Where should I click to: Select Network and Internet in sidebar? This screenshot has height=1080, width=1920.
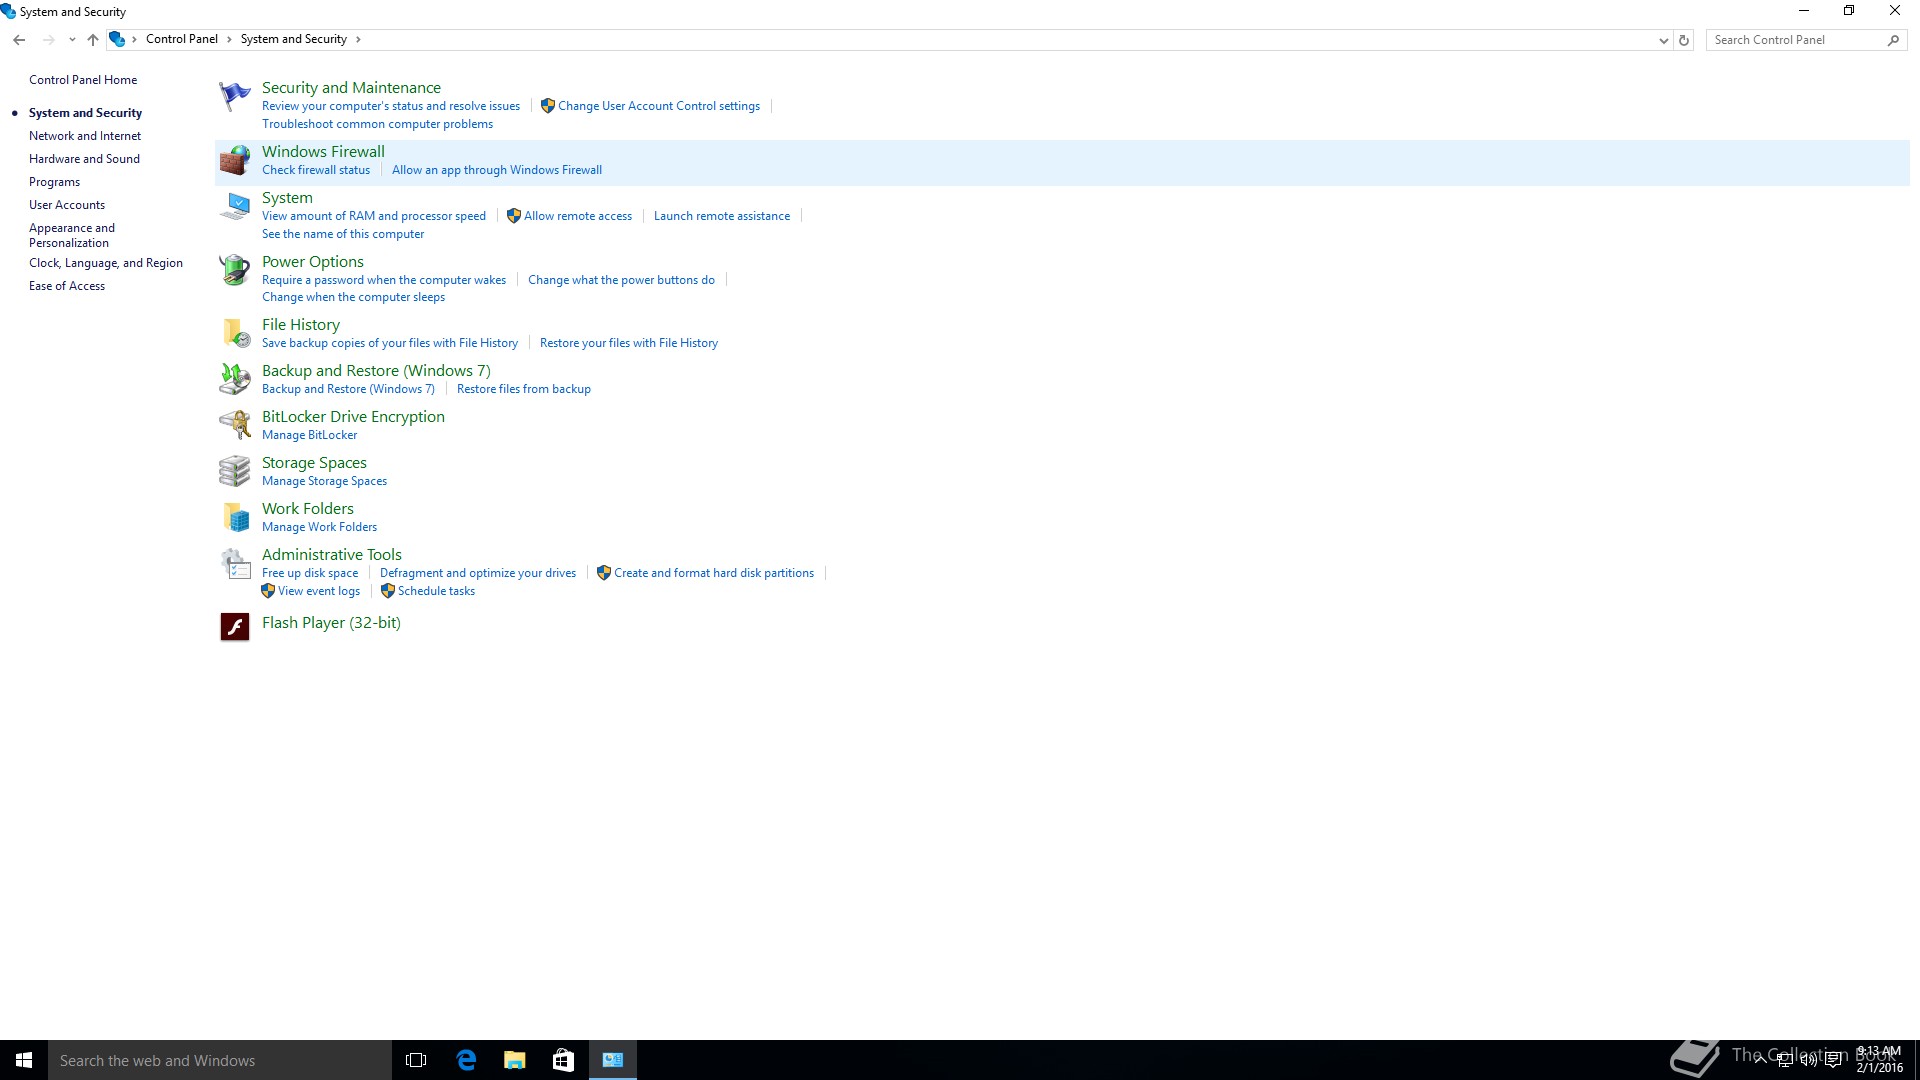[x=85, y=136]
